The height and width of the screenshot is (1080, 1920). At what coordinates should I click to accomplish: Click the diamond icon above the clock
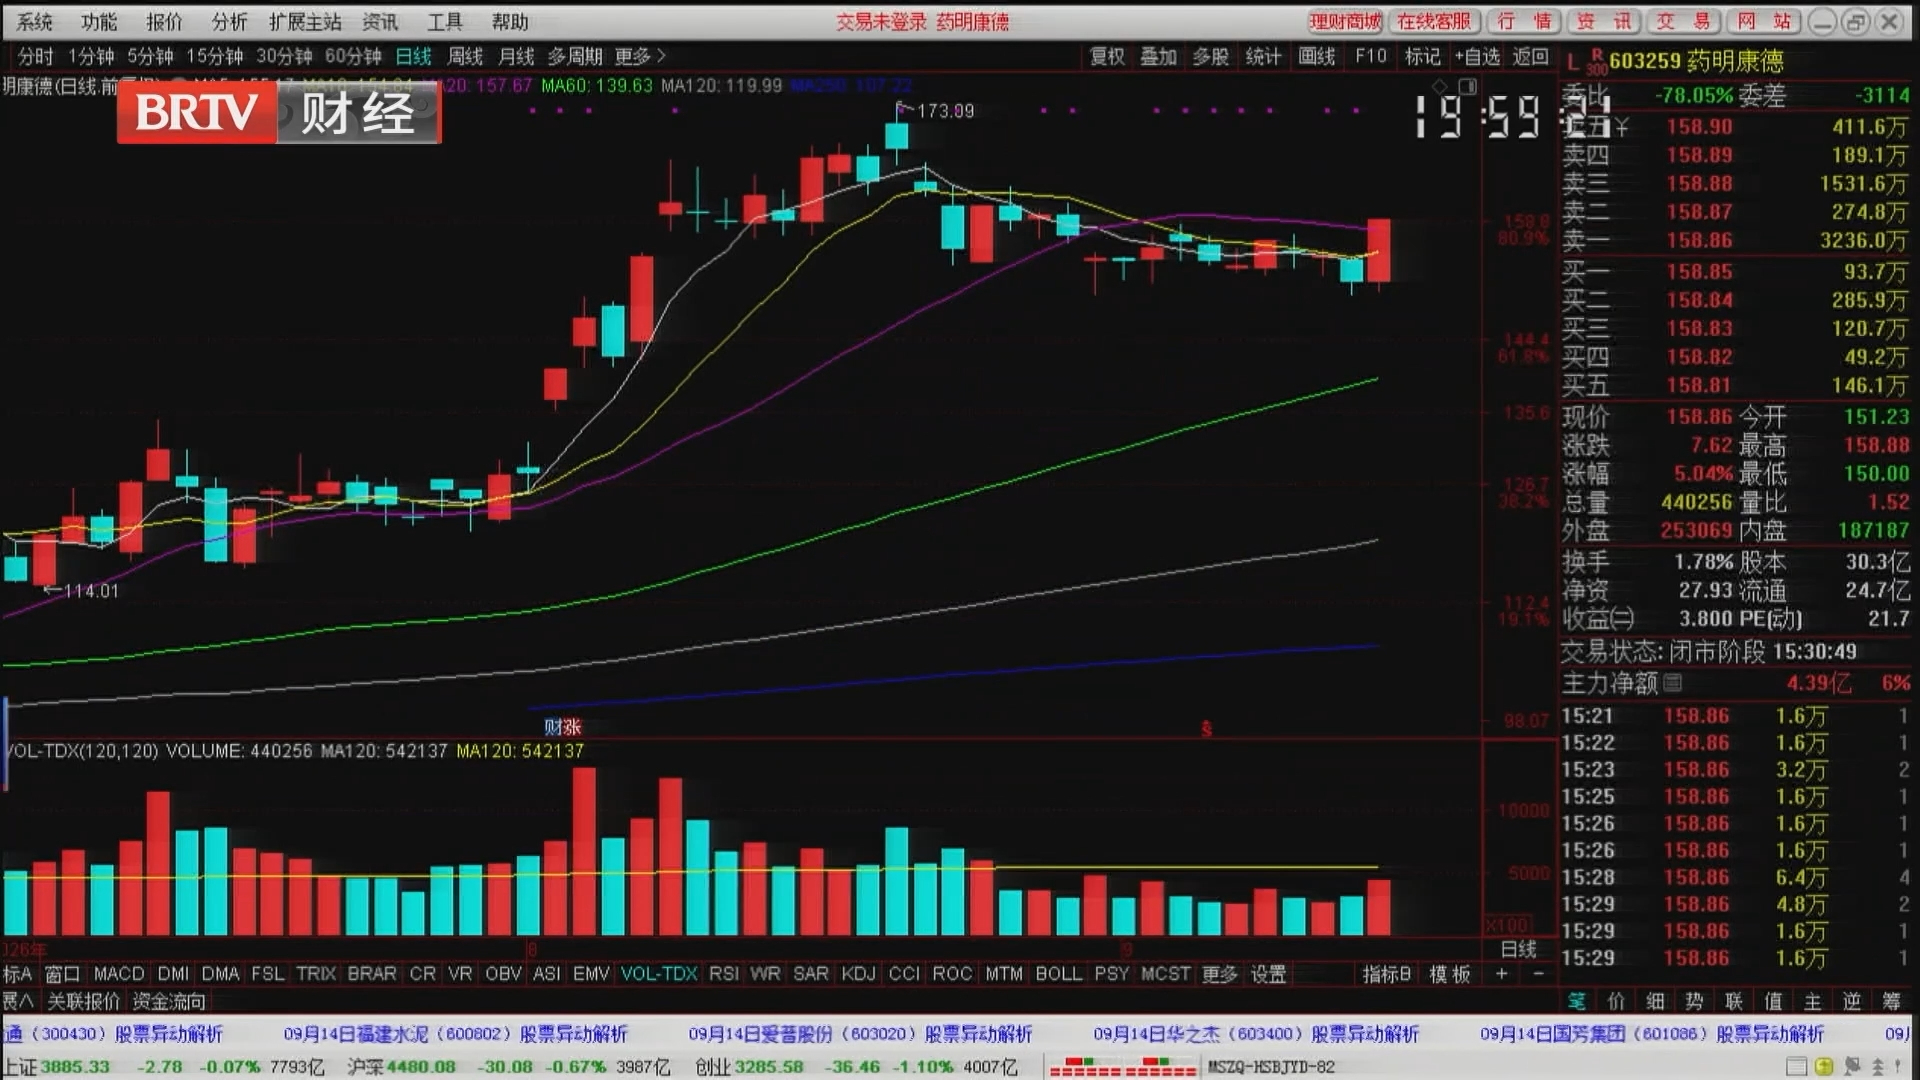tap(1440, 86)
